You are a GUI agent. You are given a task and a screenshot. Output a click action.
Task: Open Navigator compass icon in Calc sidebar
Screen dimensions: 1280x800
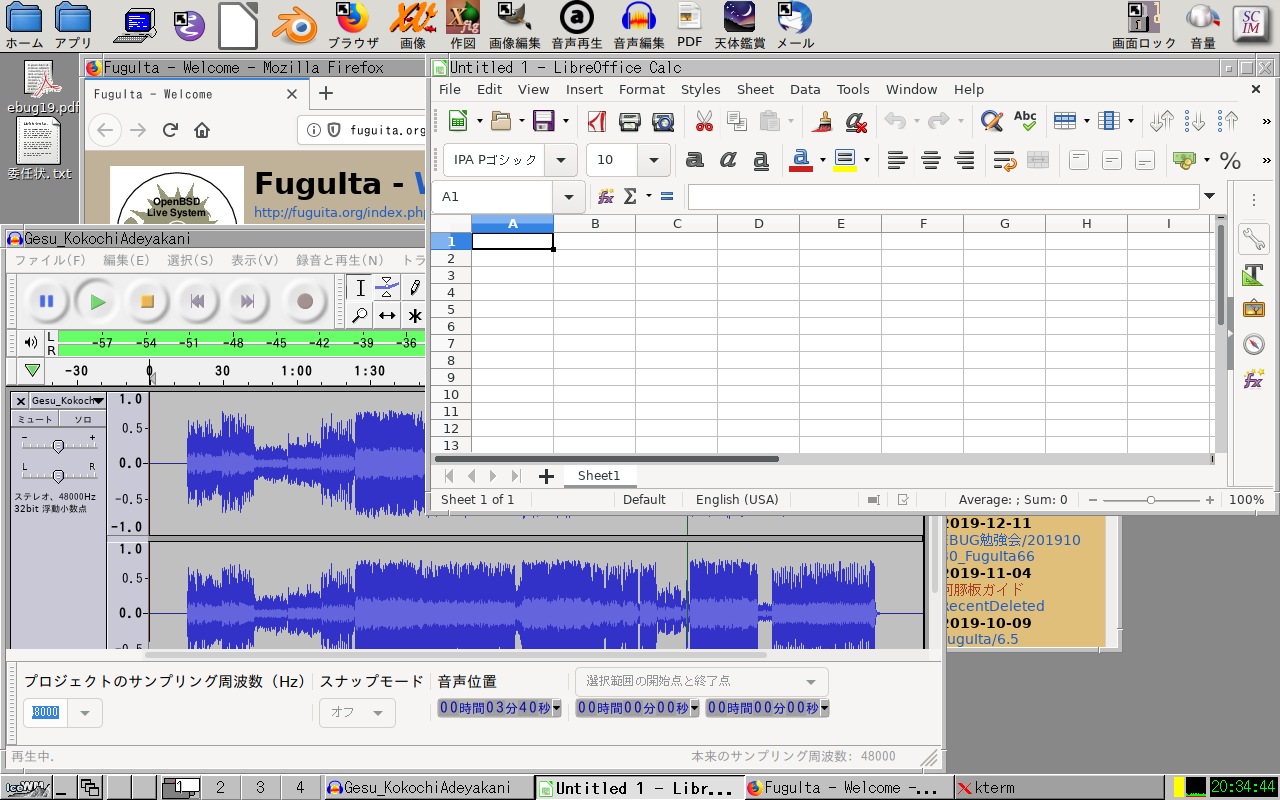tap(1253, 345)
